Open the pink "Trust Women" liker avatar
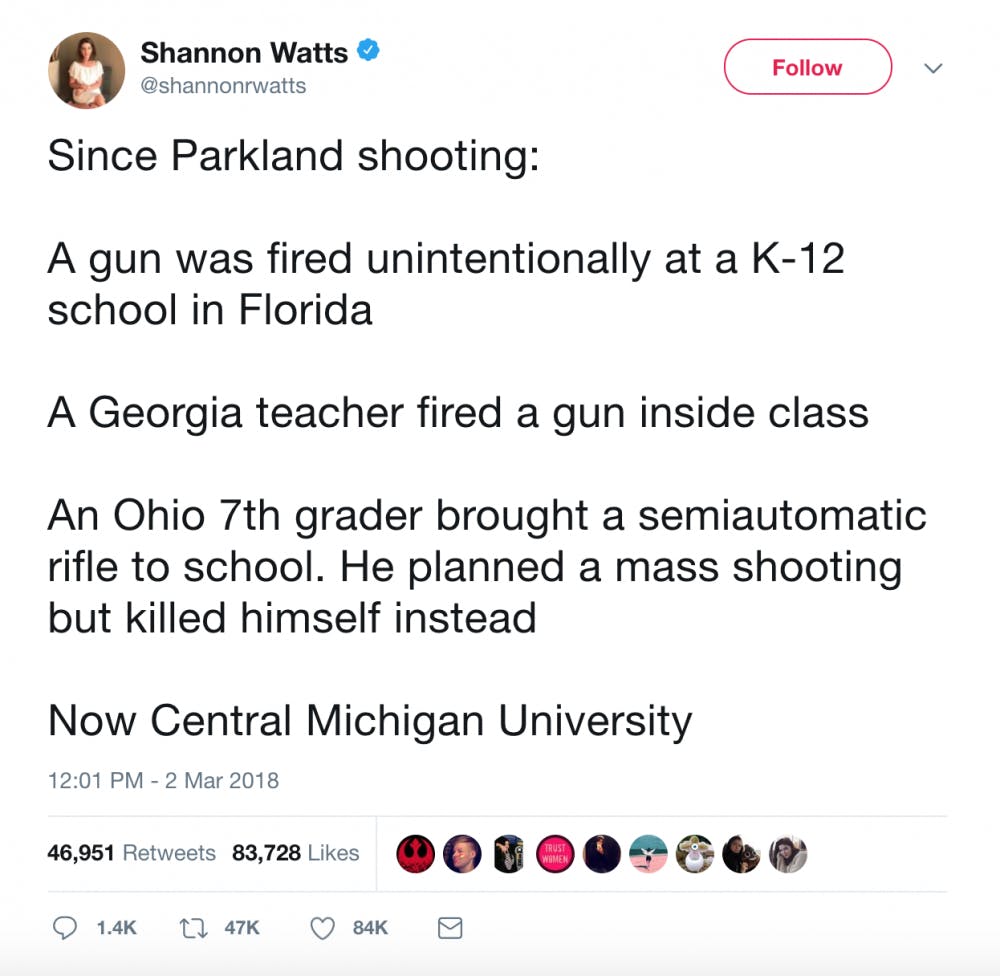Viewport: 1000px width, 976px height. coord(556,853)
